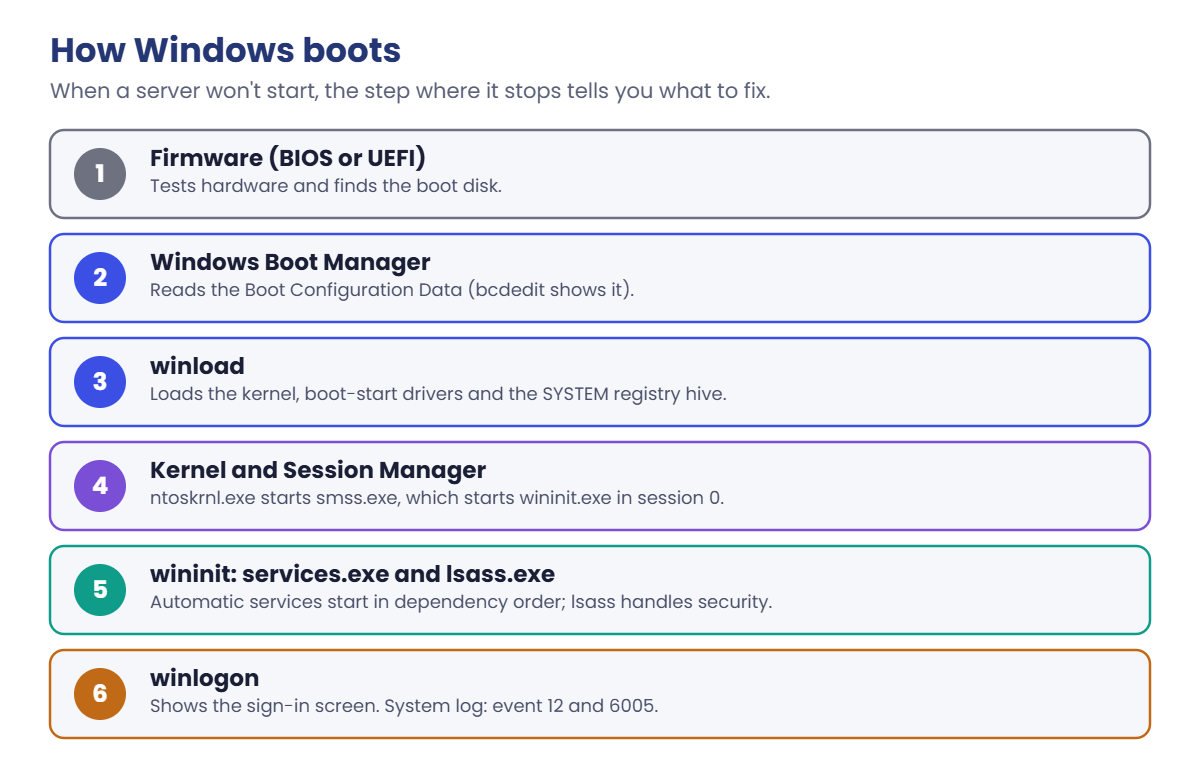Click 'Tests hardware and finds the boot disk.'

326,186
